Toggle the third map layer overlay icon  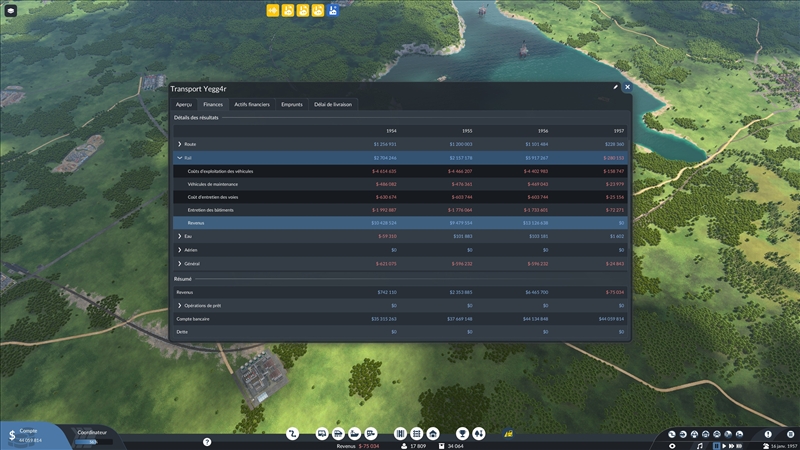694,434
